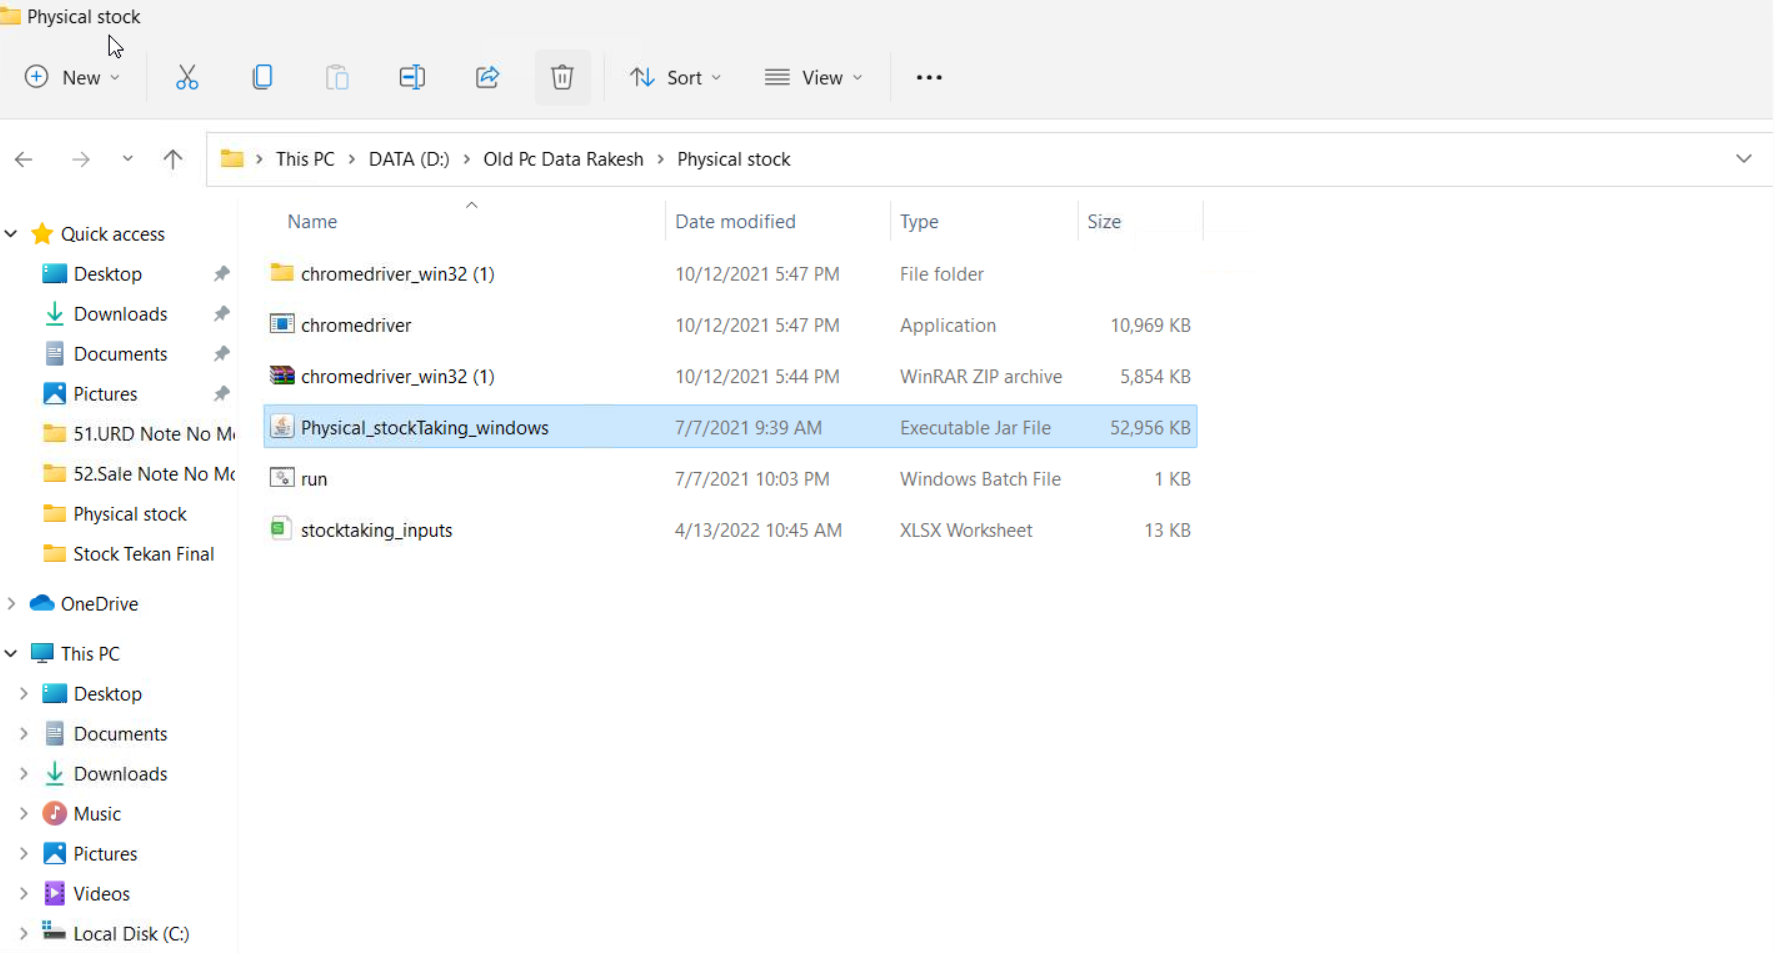Screen dimensions: 1774x954
Task: Open the See more three-dots menu
Action: pos(929,77)
